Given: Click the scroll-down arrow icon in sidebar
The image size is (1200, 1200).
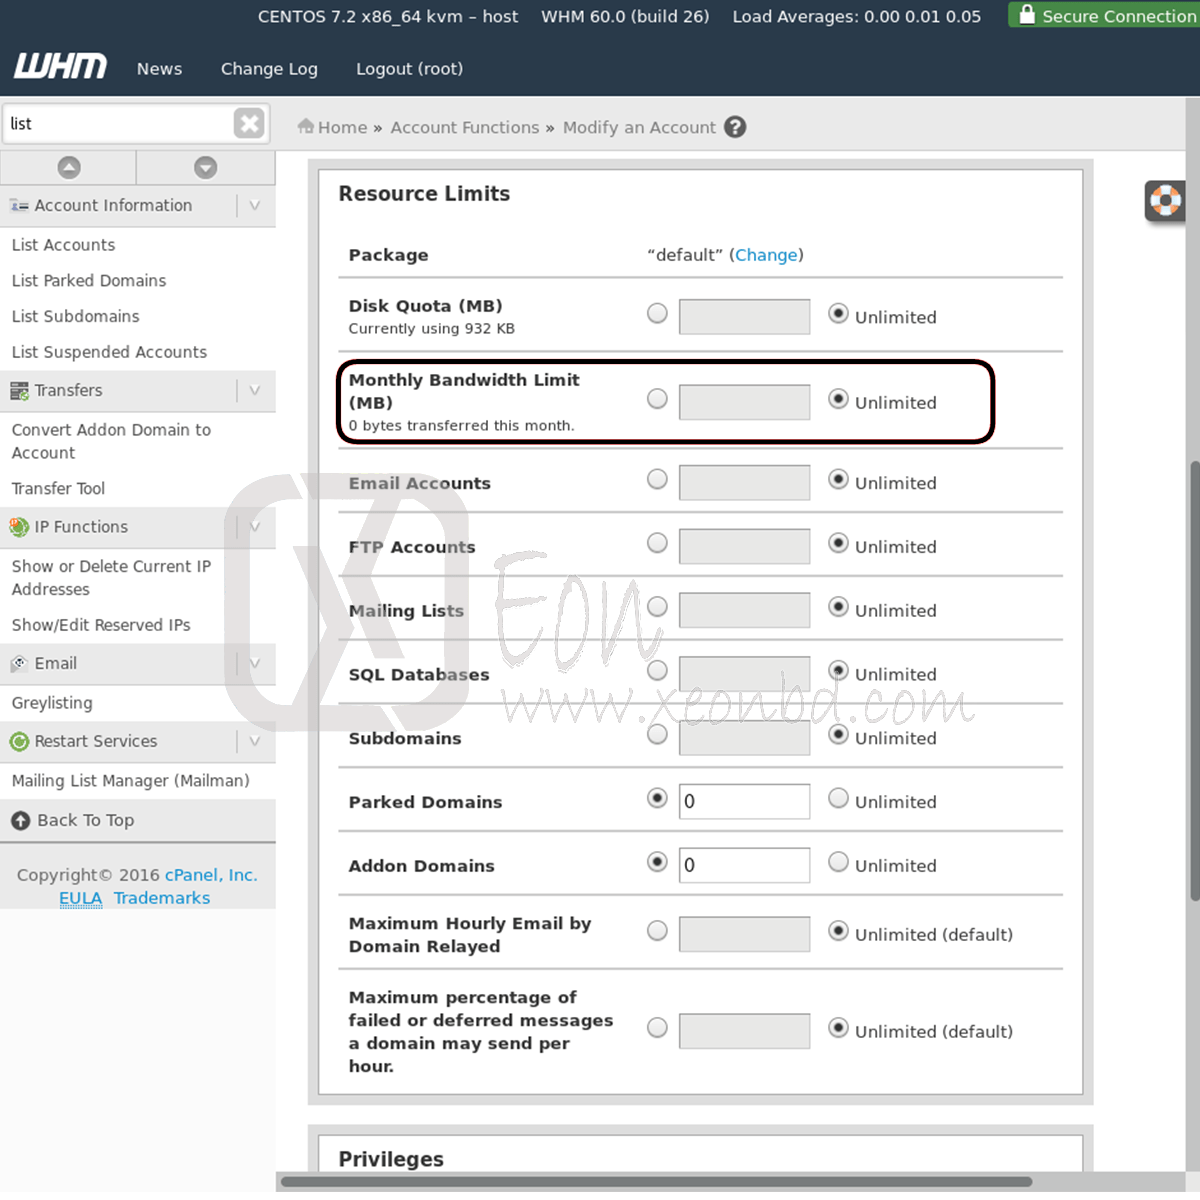Looking at the screenshot, I should [206, 168].
